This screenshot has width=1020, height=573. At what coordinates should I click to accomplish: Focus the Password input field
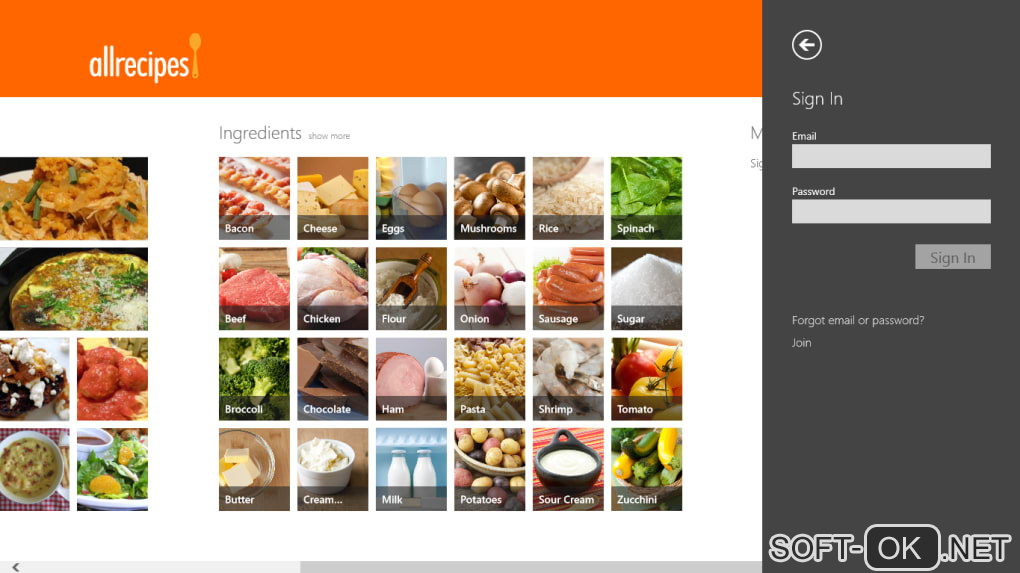click(x=891, y=211)
